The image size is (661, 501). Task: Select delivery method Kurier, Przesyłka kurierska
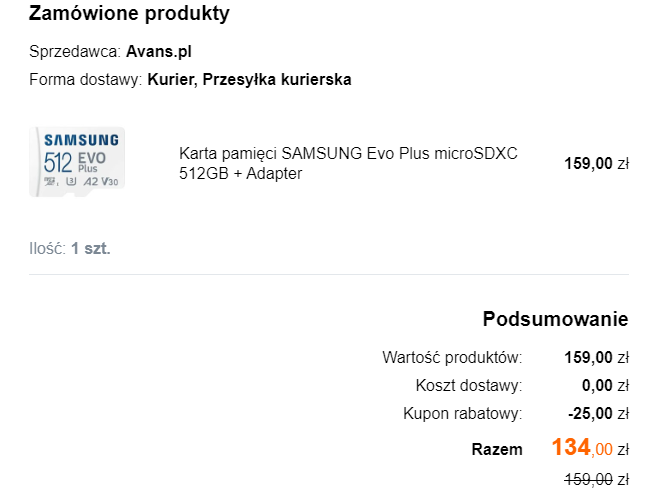249,79
